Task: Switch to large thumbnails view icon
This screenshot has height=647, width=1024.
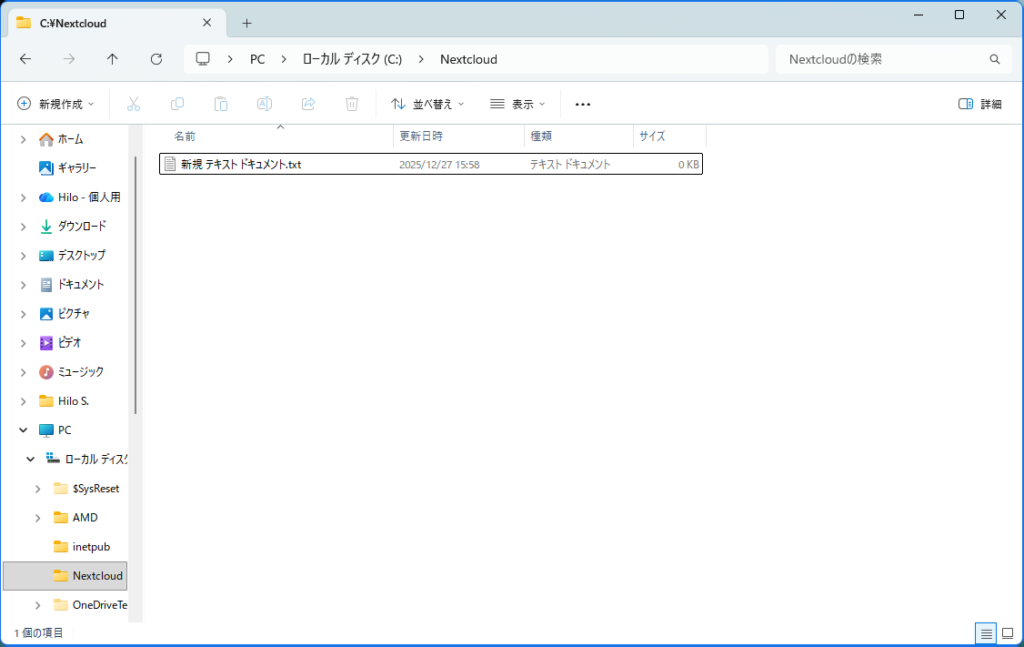Action: tap(1009, 633)
